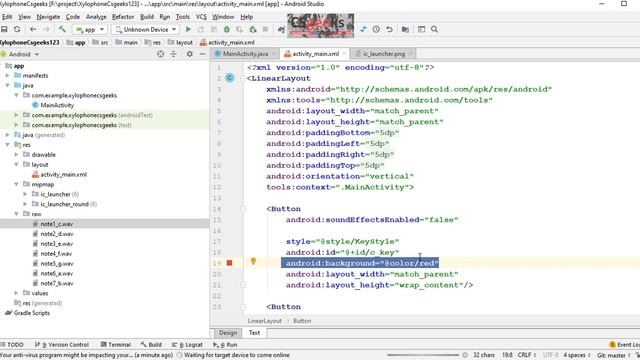Image resolution: width=640 pixels, height=360 pixels.
Task: Toggle the fold marker at line 2 LinearLayout
Action: [x=243, y=78]
